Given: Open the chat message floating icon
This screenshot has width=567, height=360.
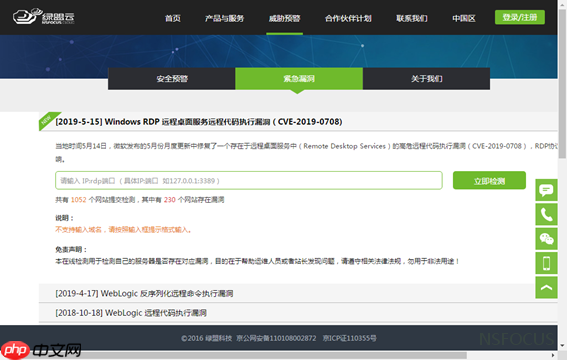Looking at the screenshot, I should (x=546, y=190).
